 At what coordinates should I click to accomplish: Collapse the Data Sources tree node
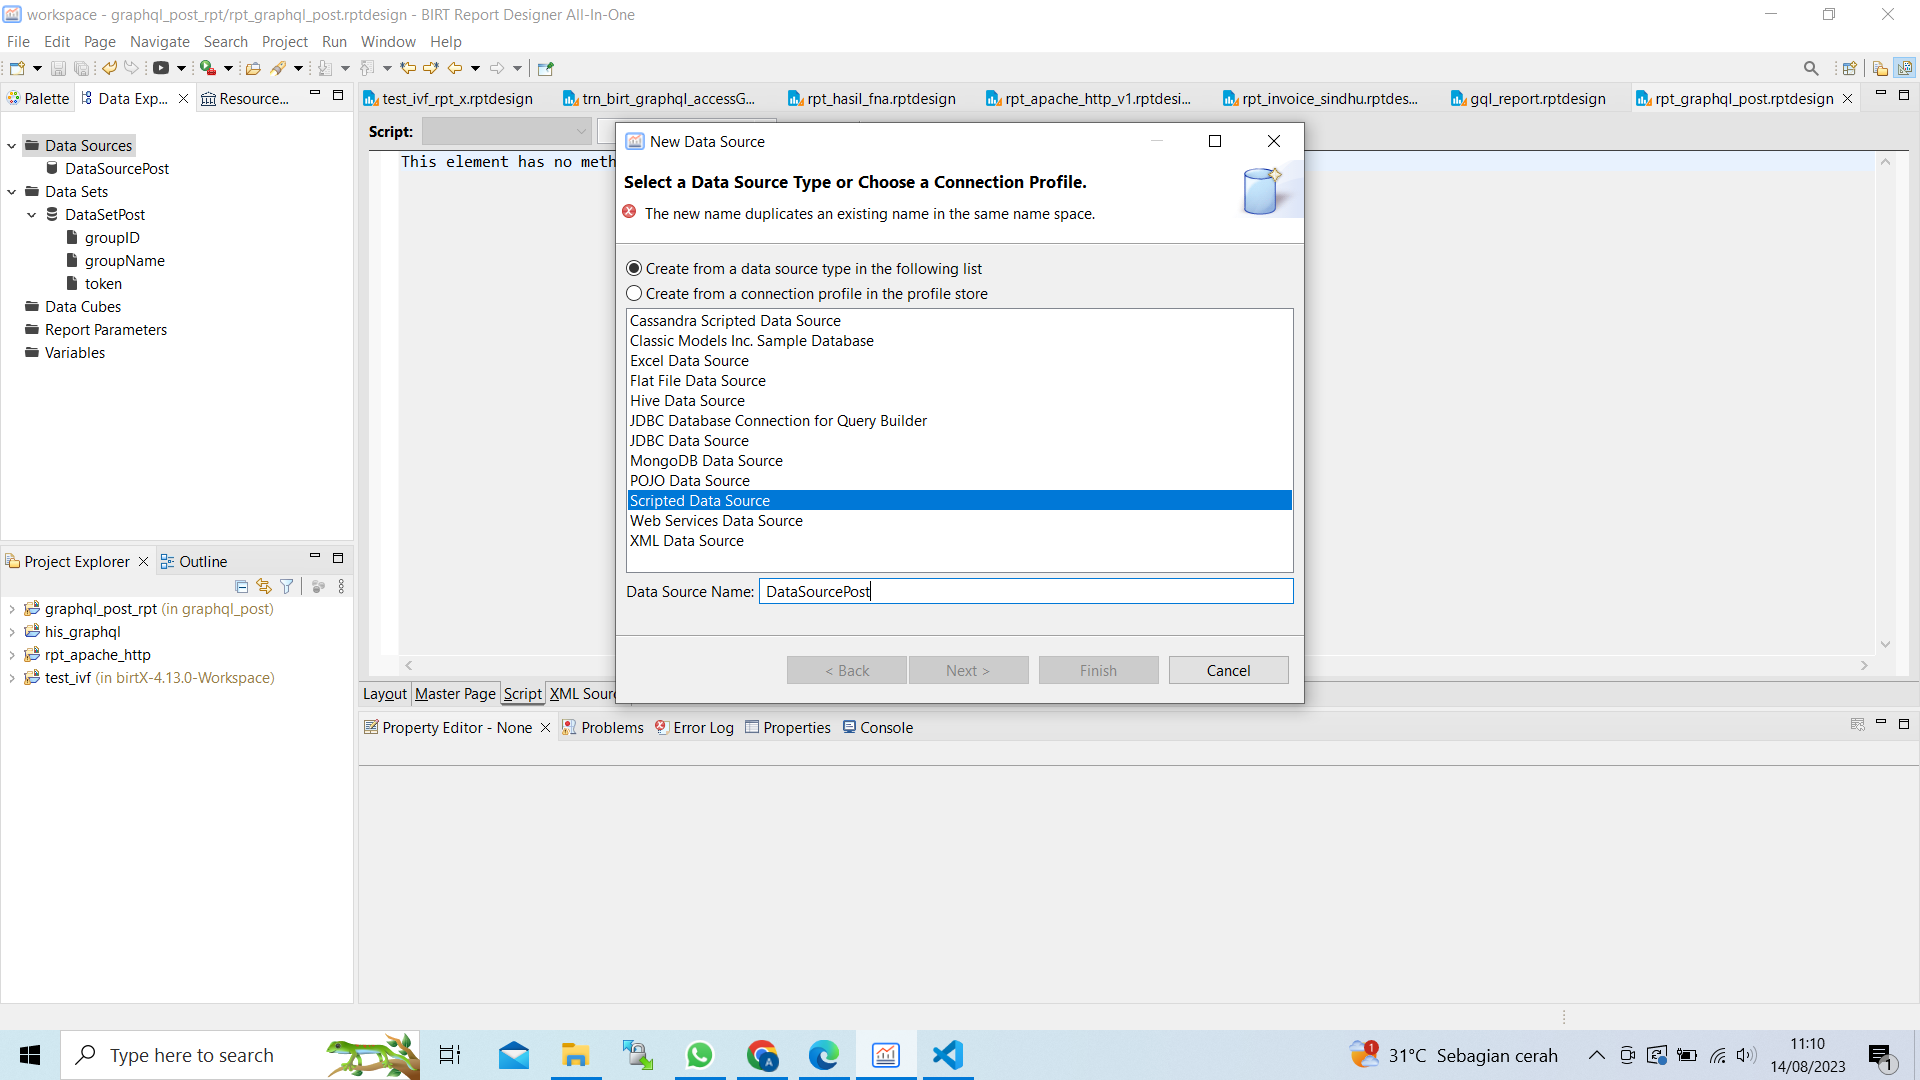(12, 146)
